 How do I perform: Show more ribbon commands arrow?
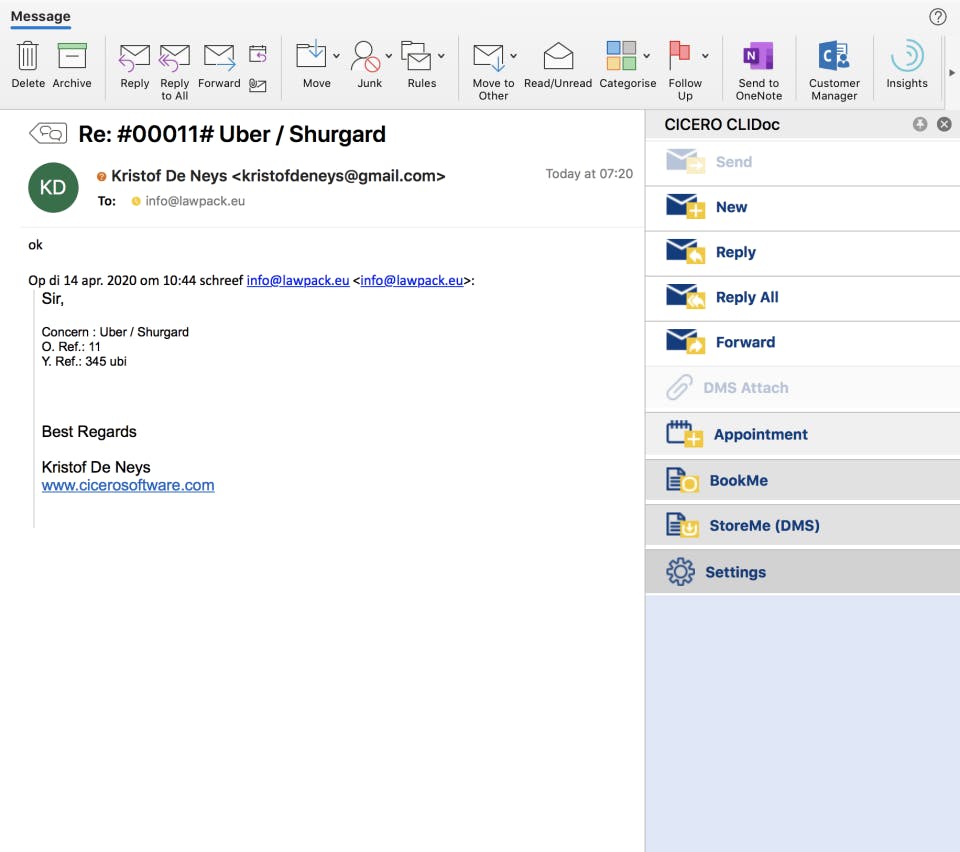pyautogui.click(x=951, y=72)
